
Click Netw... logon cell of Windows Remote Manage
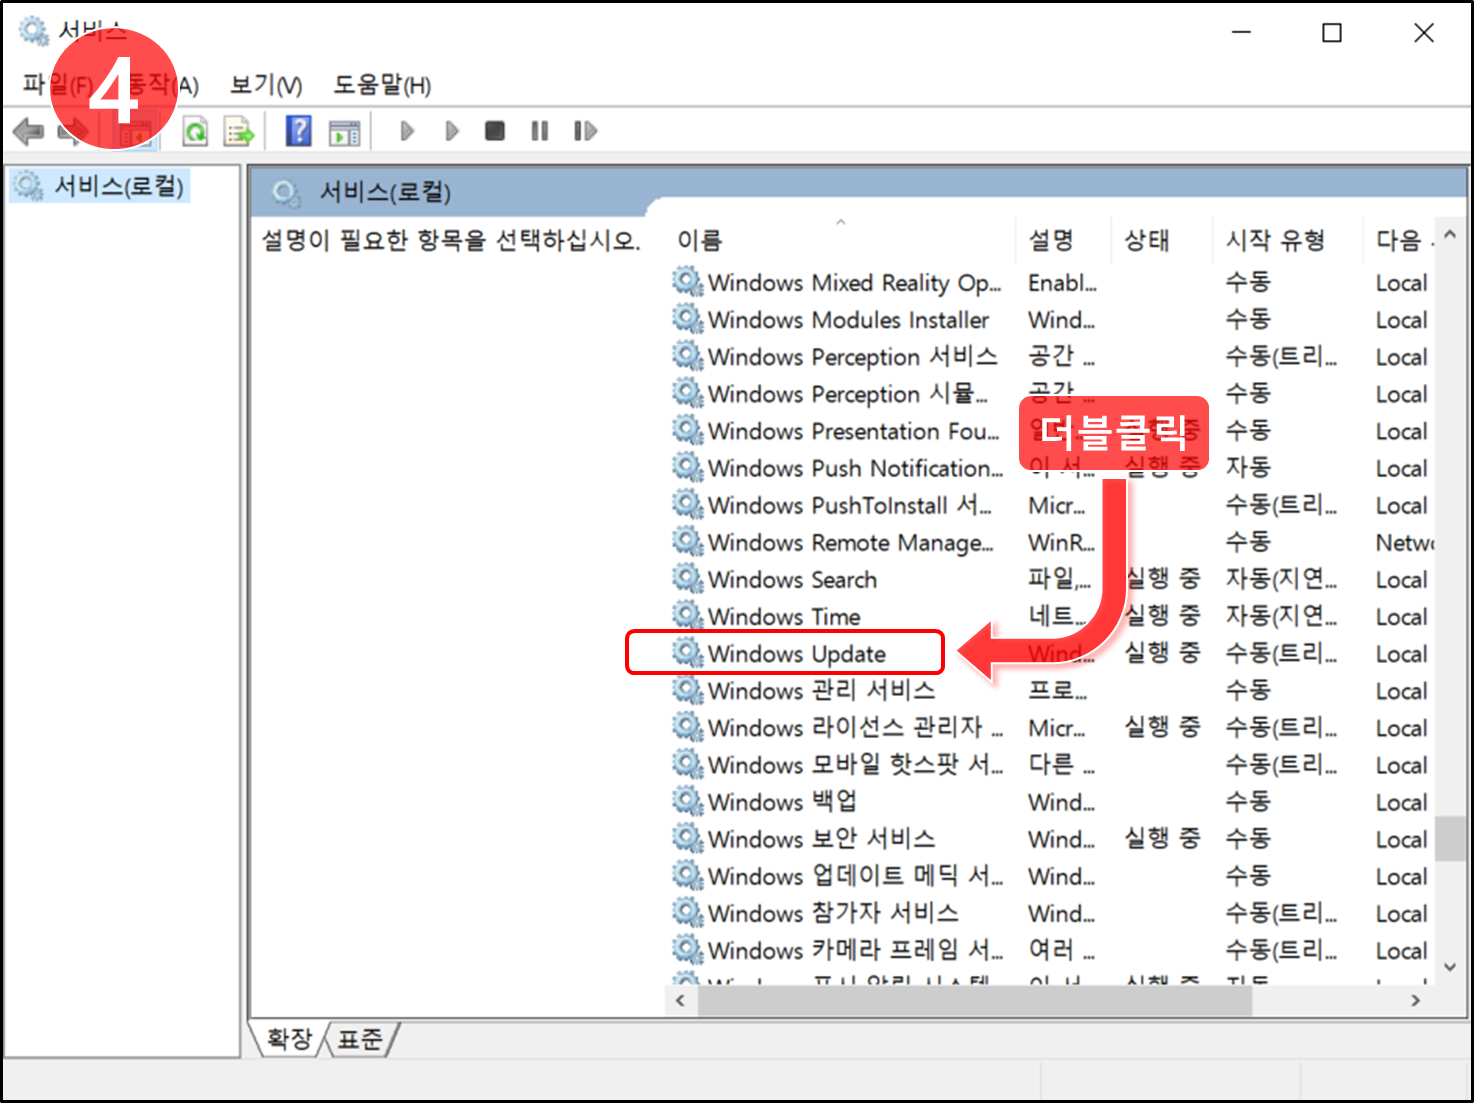[x=1405, y=542]
